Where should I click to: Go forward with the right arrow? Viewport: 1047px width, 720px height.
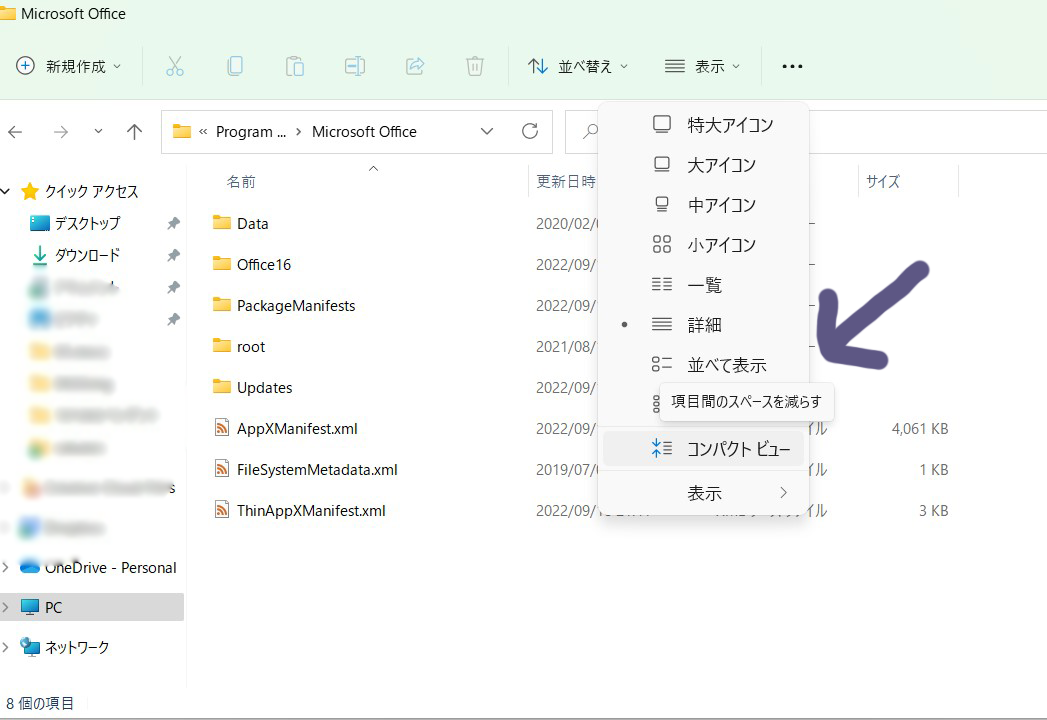point(61,132)
